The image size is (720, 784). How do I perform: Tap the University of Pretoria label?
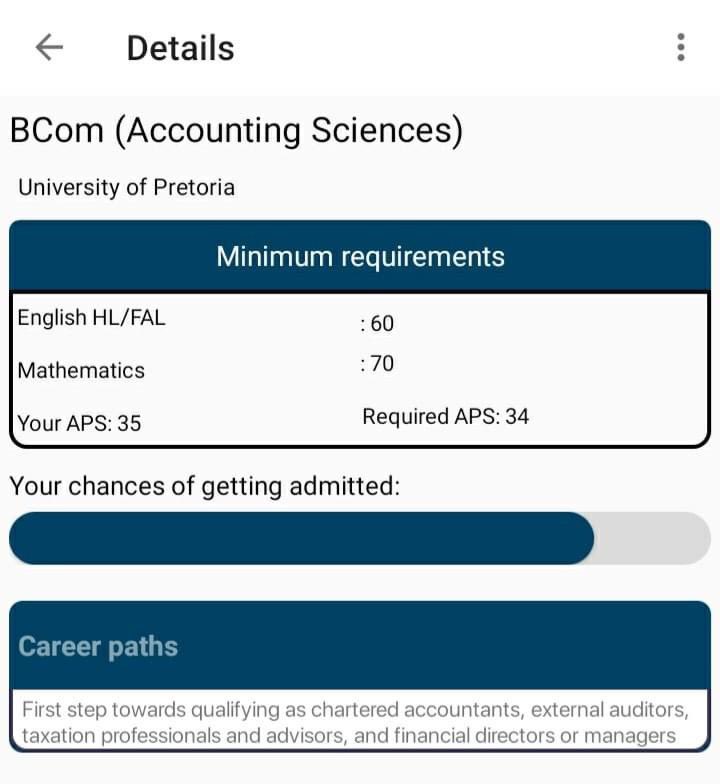click(x=126, y=188)
